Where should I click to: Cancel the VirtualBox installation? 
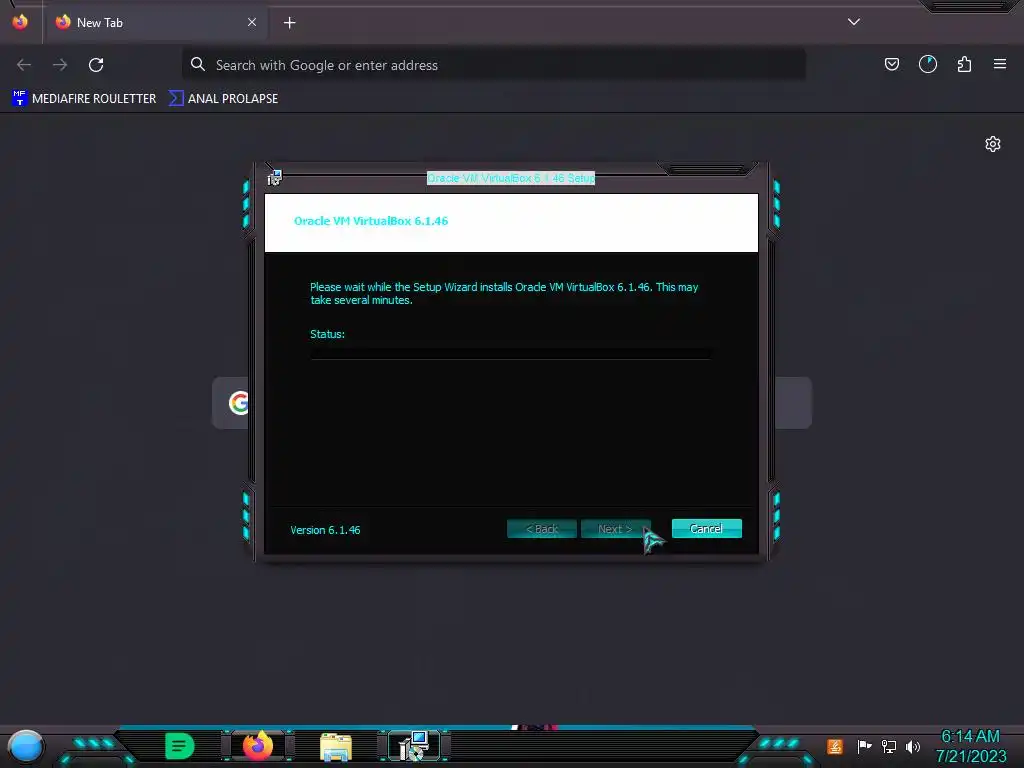pos(707,528)
